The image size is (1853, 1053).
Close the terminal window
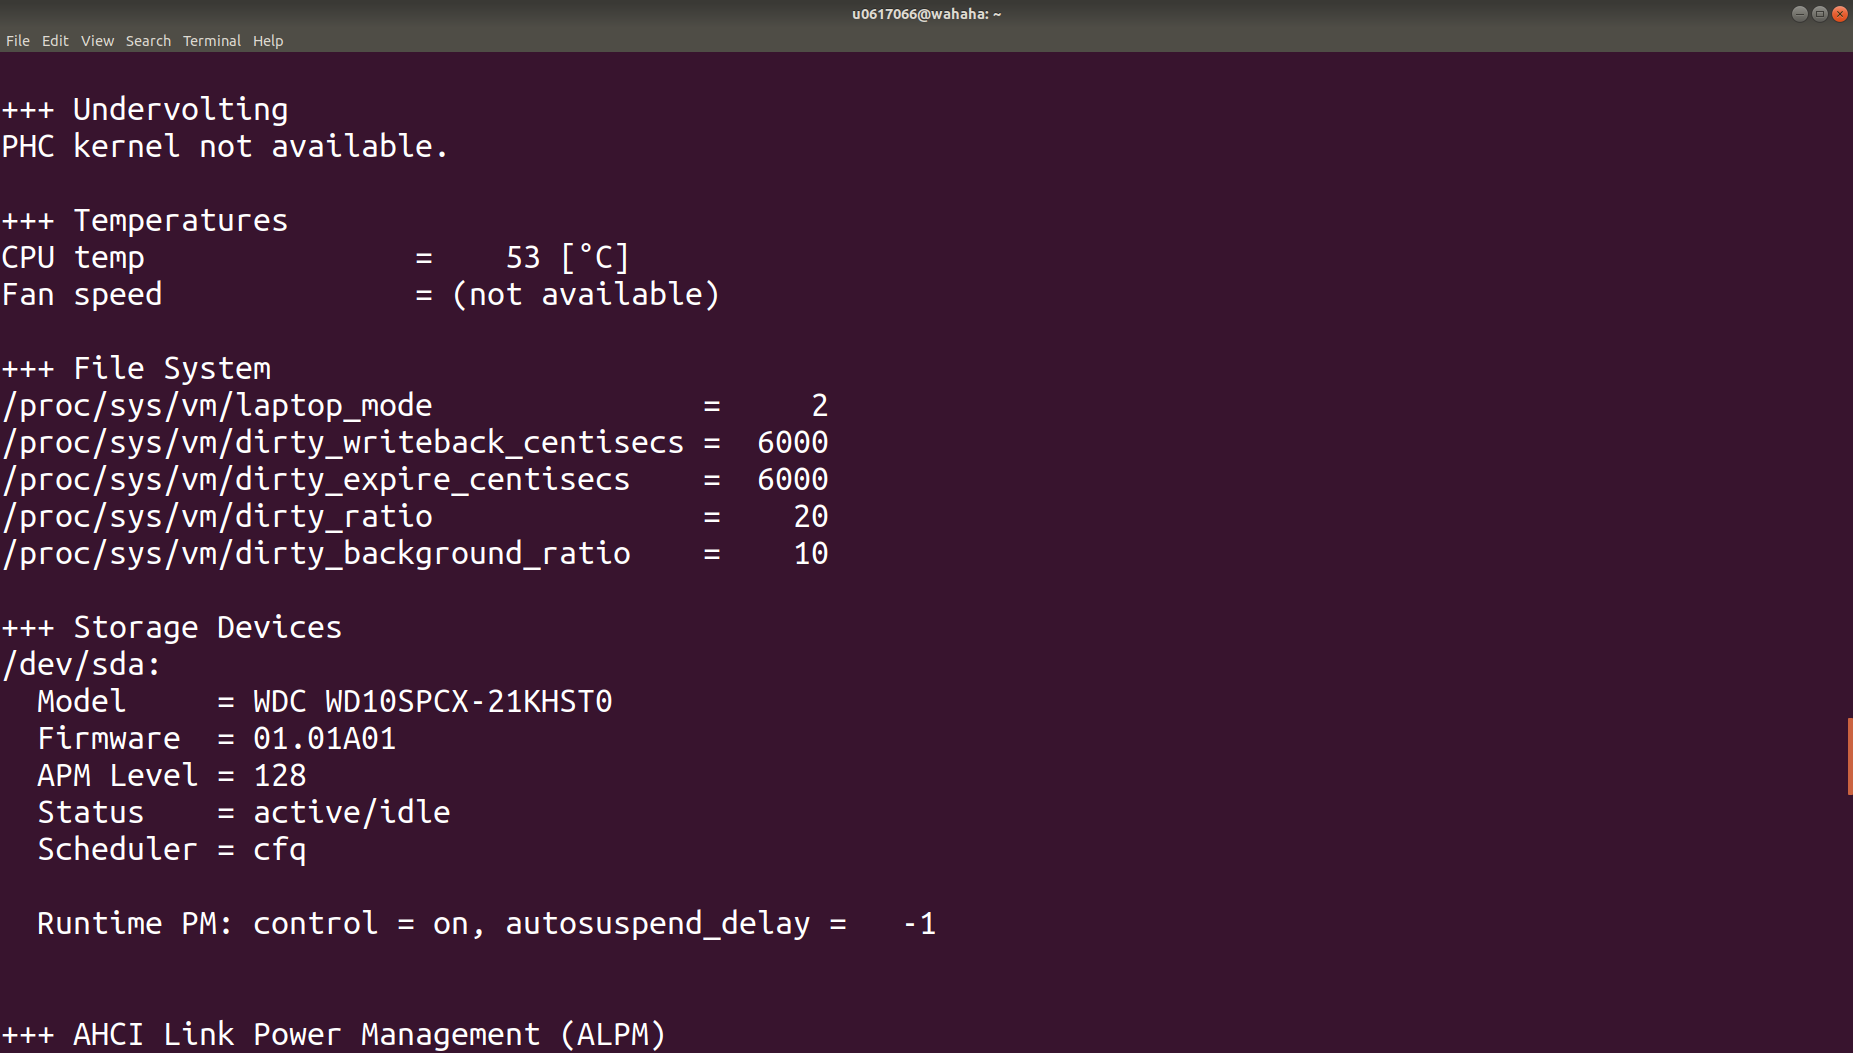pyautogui.click(x=1839, y=14)
